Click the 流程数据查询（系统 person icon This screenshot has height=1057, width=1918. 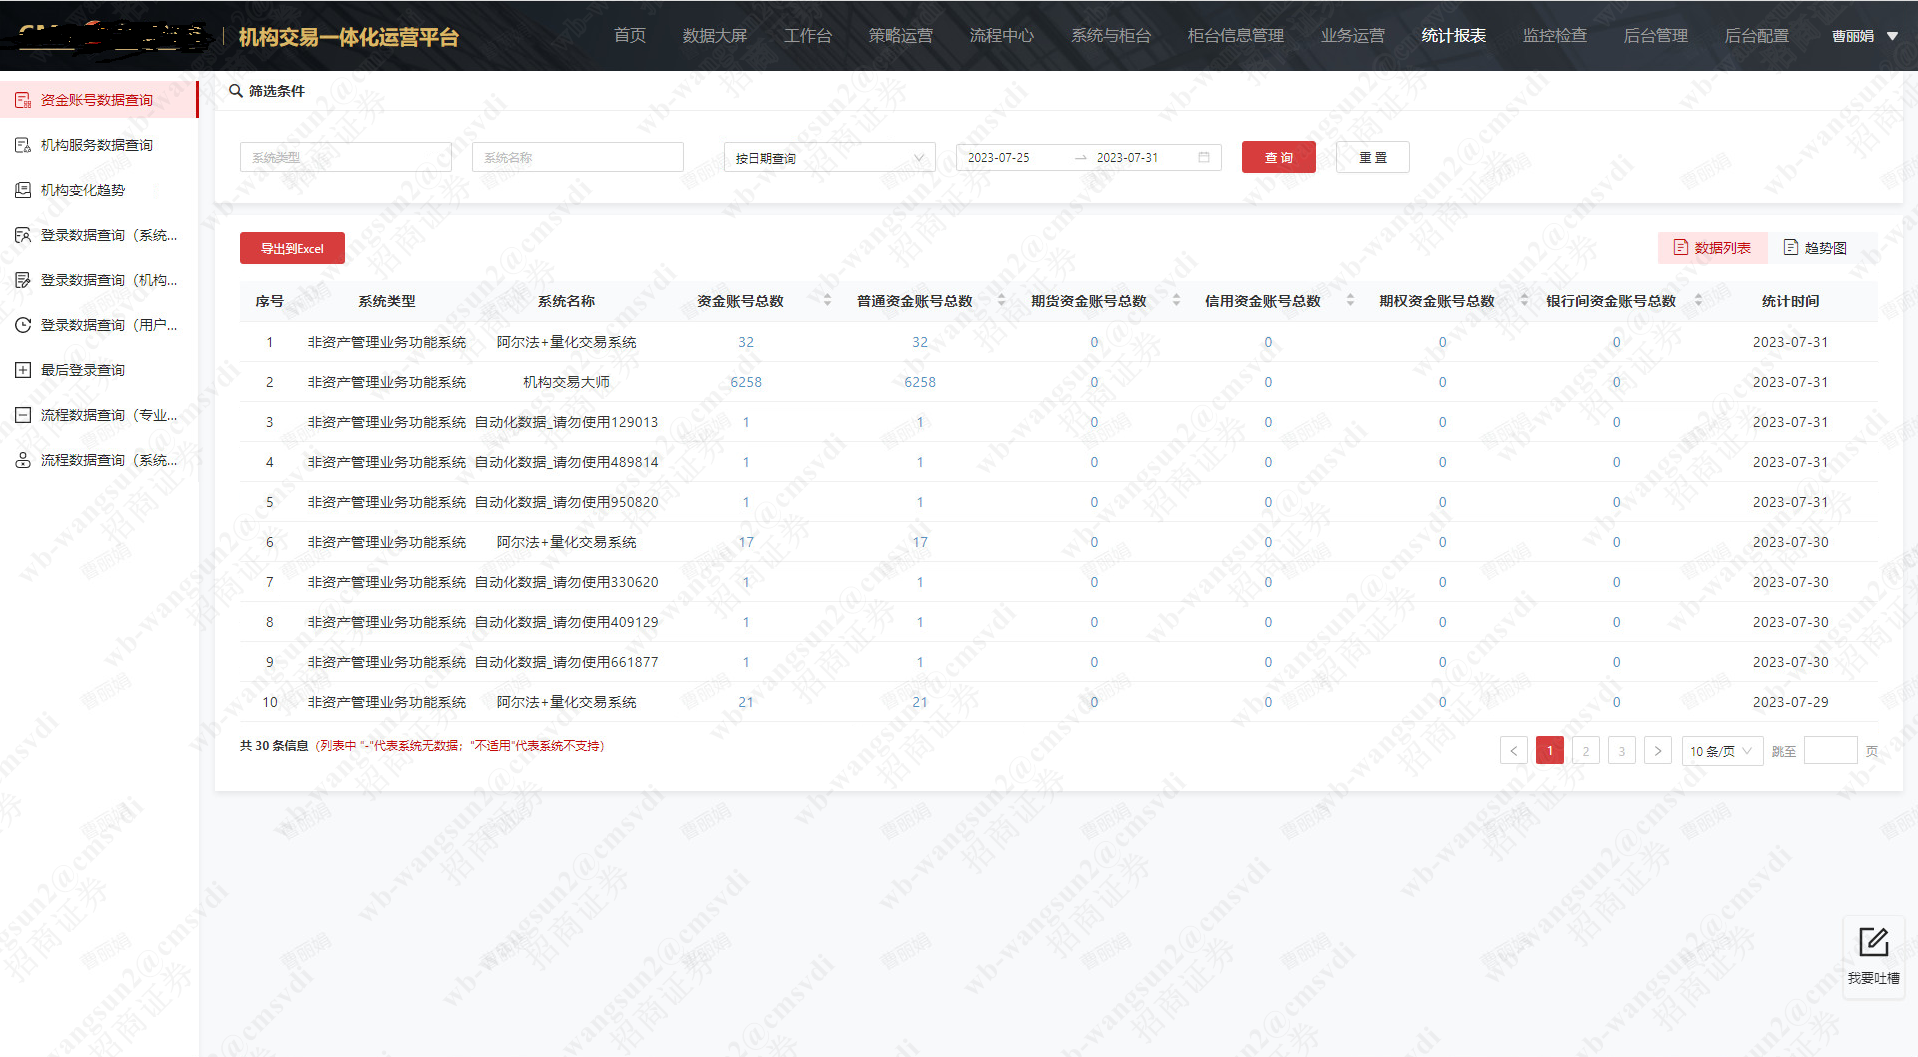pyautogui.click(x=23, y=460)
